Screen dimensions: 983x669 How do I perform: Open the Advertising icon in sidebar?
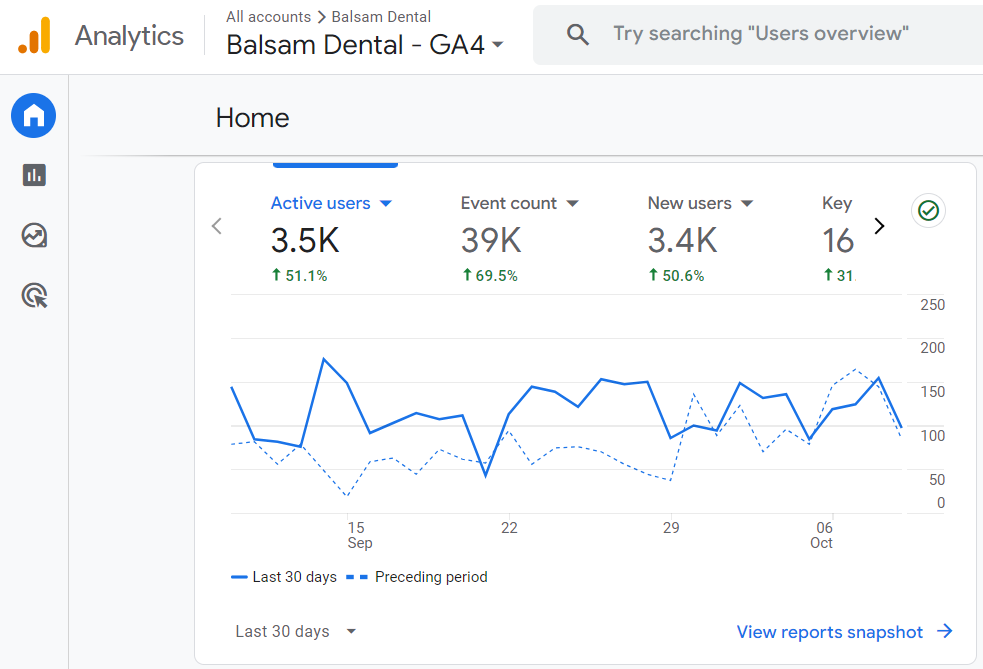pyautogui.click(x=34, y=295)
